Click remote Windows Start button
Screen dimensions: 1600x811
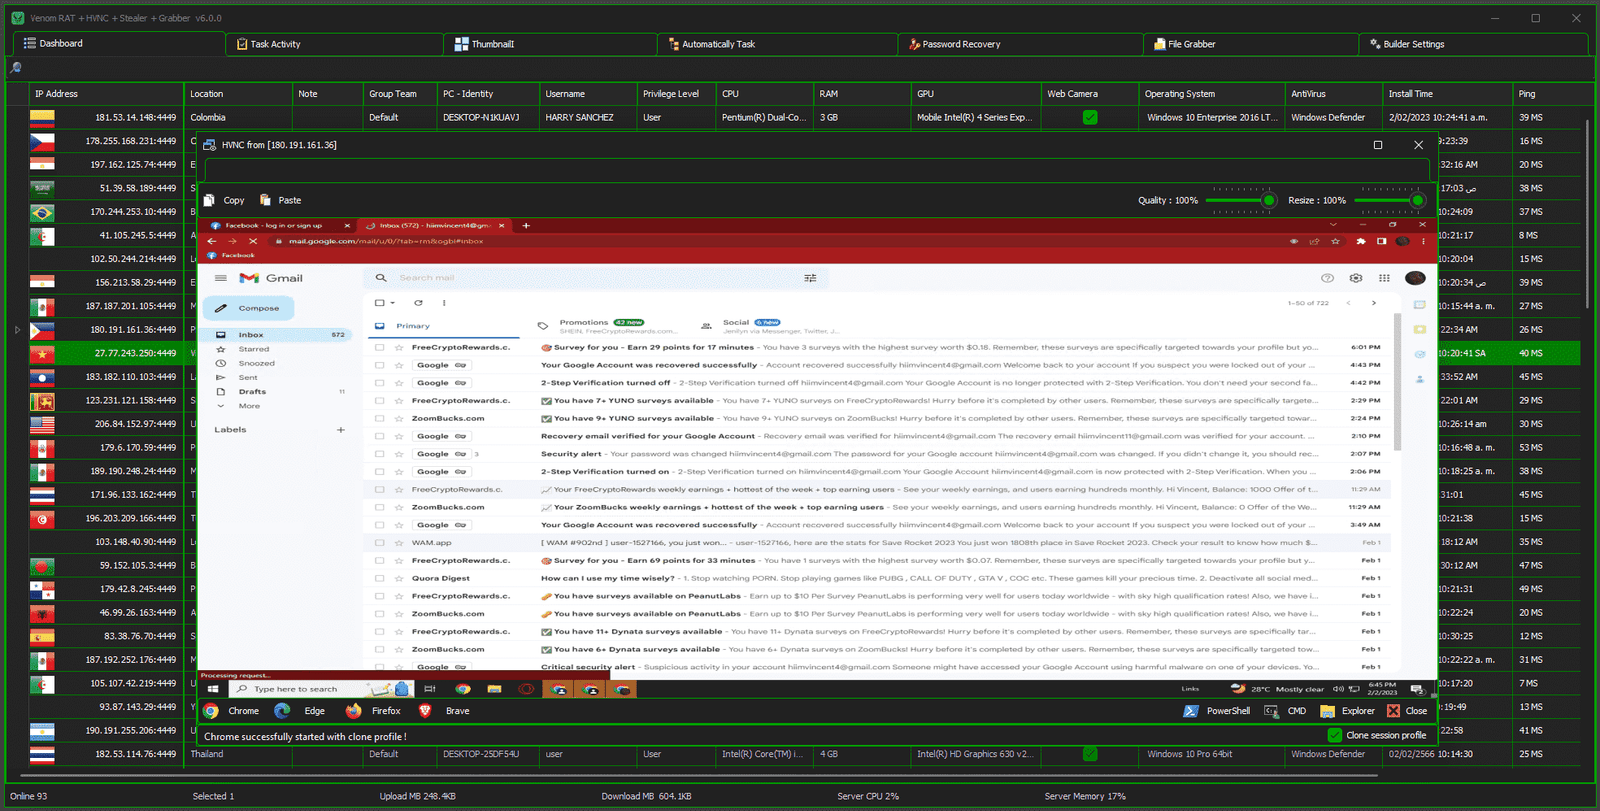click(x=213, y=689)
